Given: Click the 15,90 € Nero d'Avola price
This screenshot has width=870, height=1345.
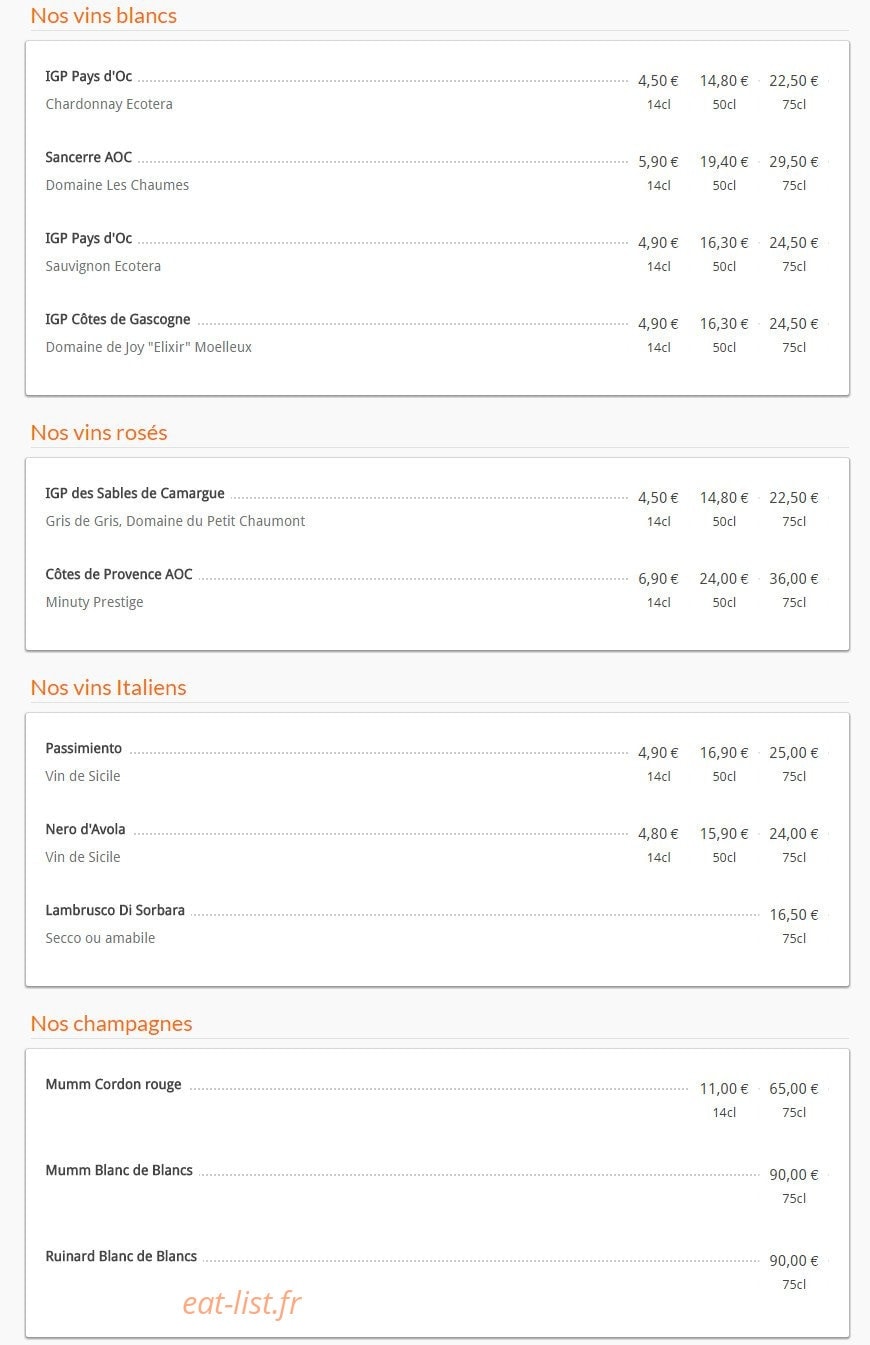Looking at the screenshot, I should point(724,834).
